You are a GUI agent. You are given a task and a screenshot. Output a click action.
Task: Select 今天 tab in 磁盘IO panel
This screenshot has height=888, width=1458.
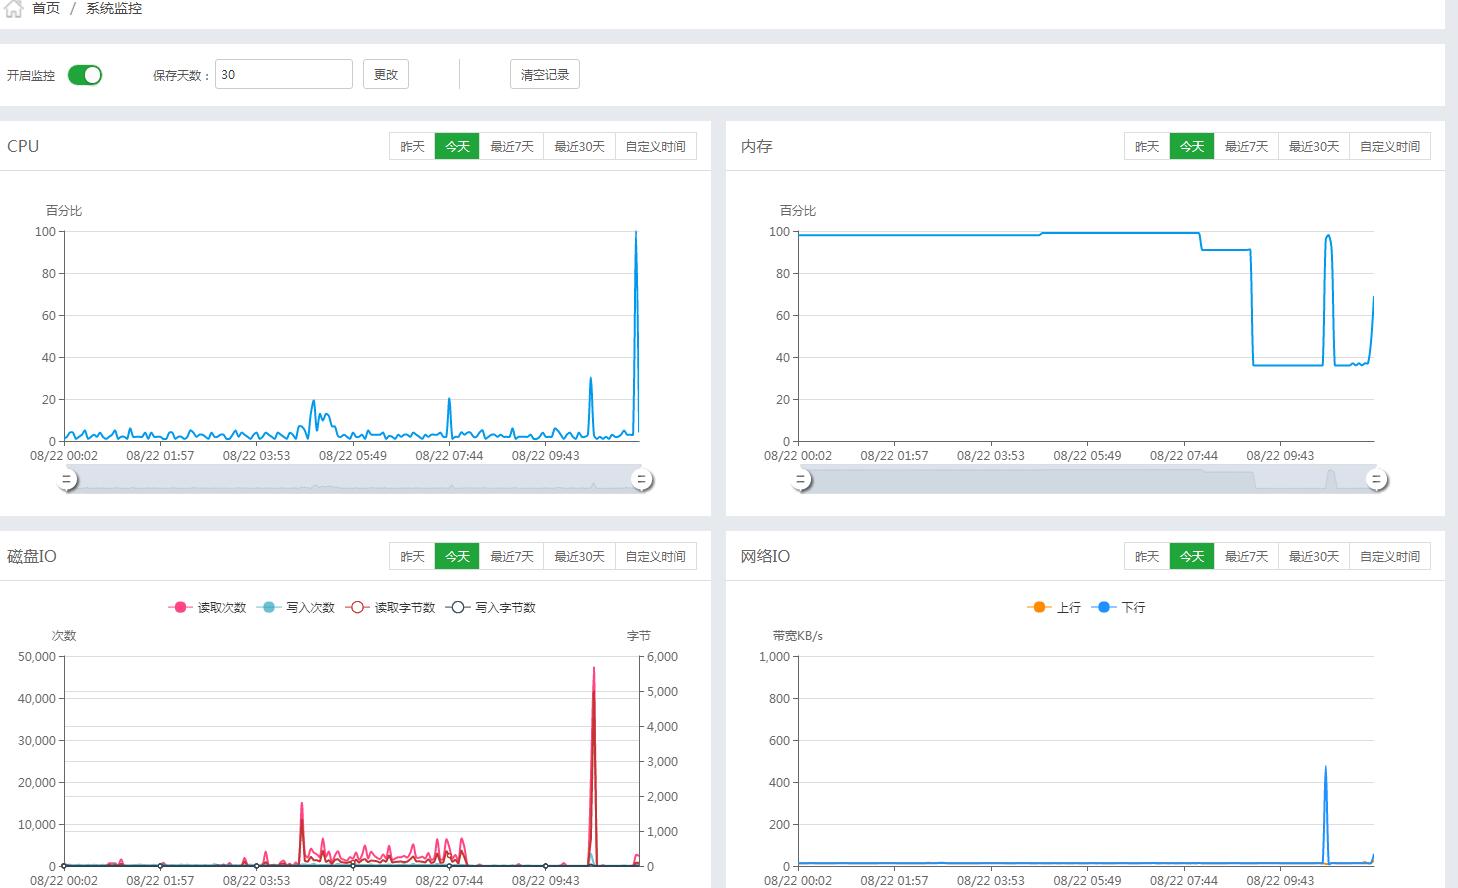click(x=457, y=556)
